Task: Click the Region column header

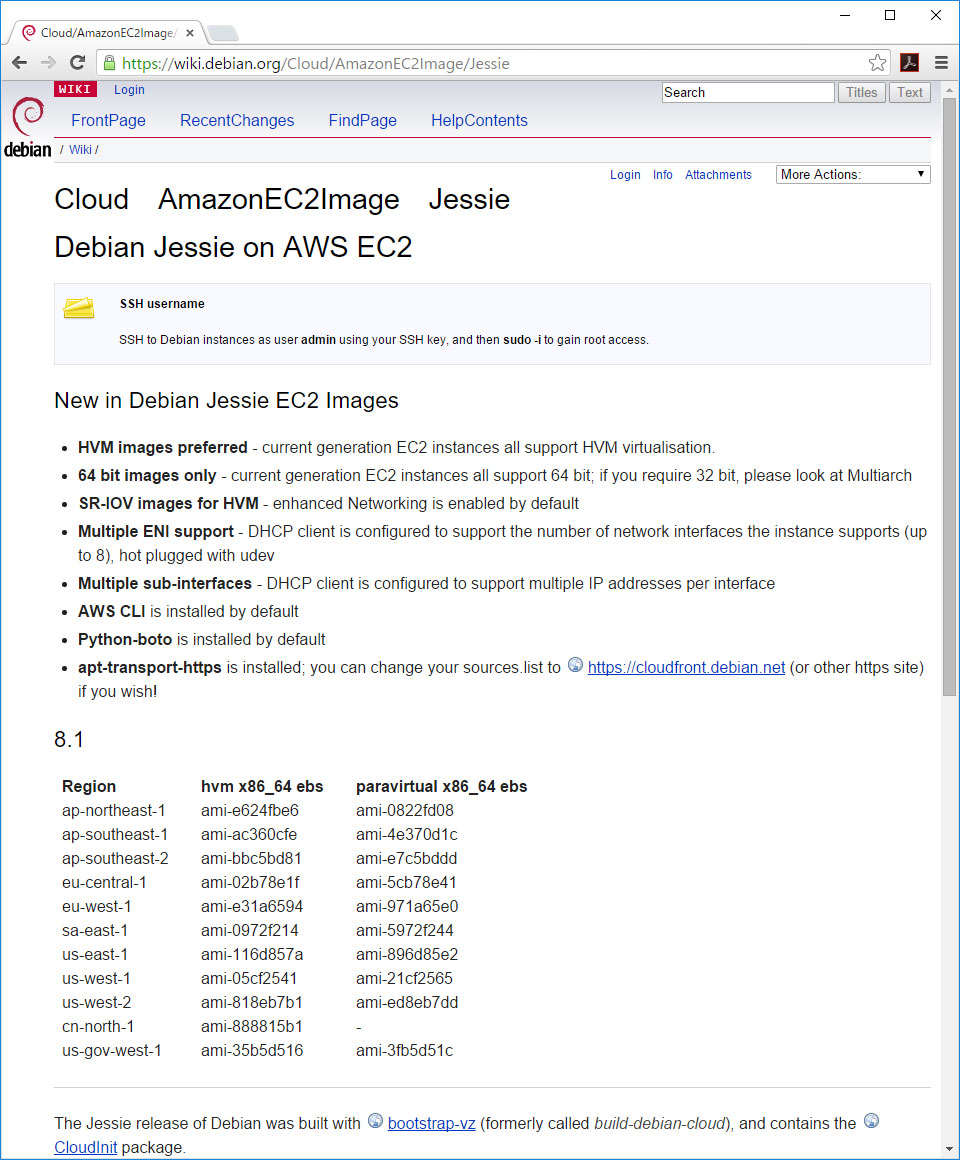Action: pos(89,786)
